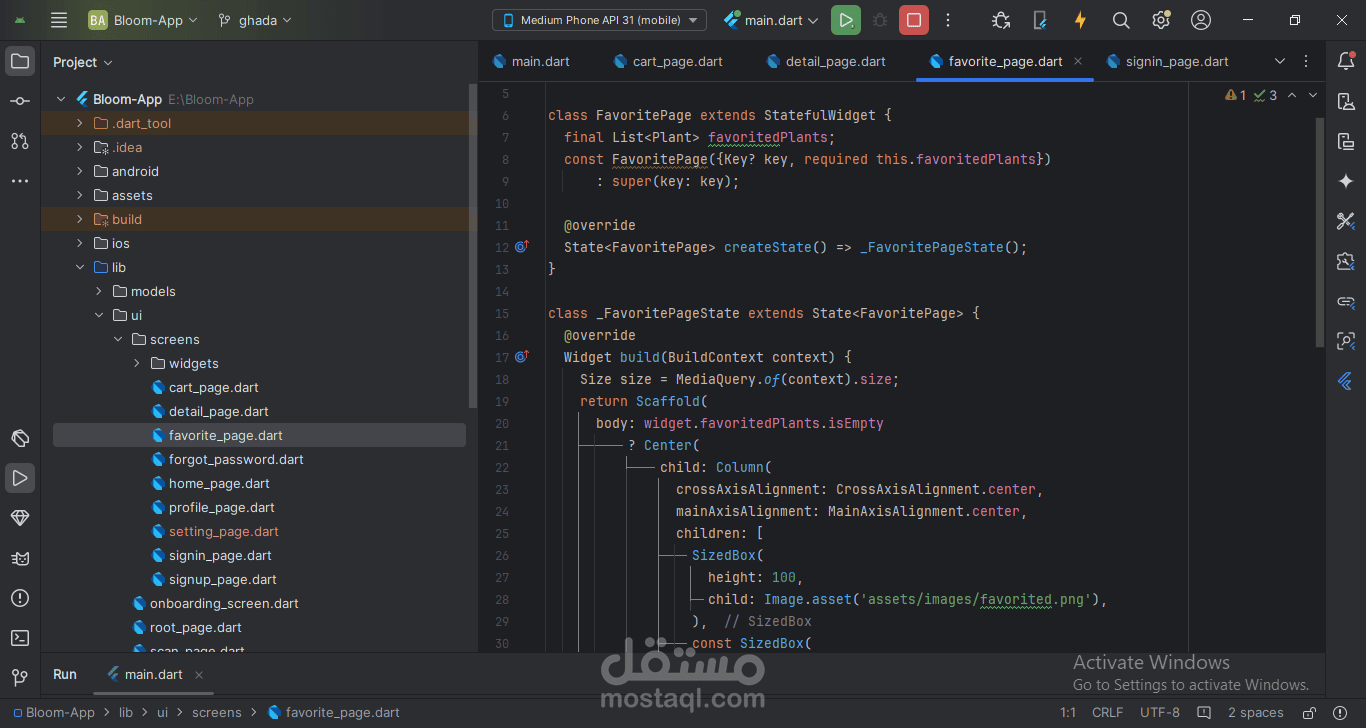The image size is (1366, 728).
Task: Open the Terminal tool window icon
Action: click(x=19, y=638)
